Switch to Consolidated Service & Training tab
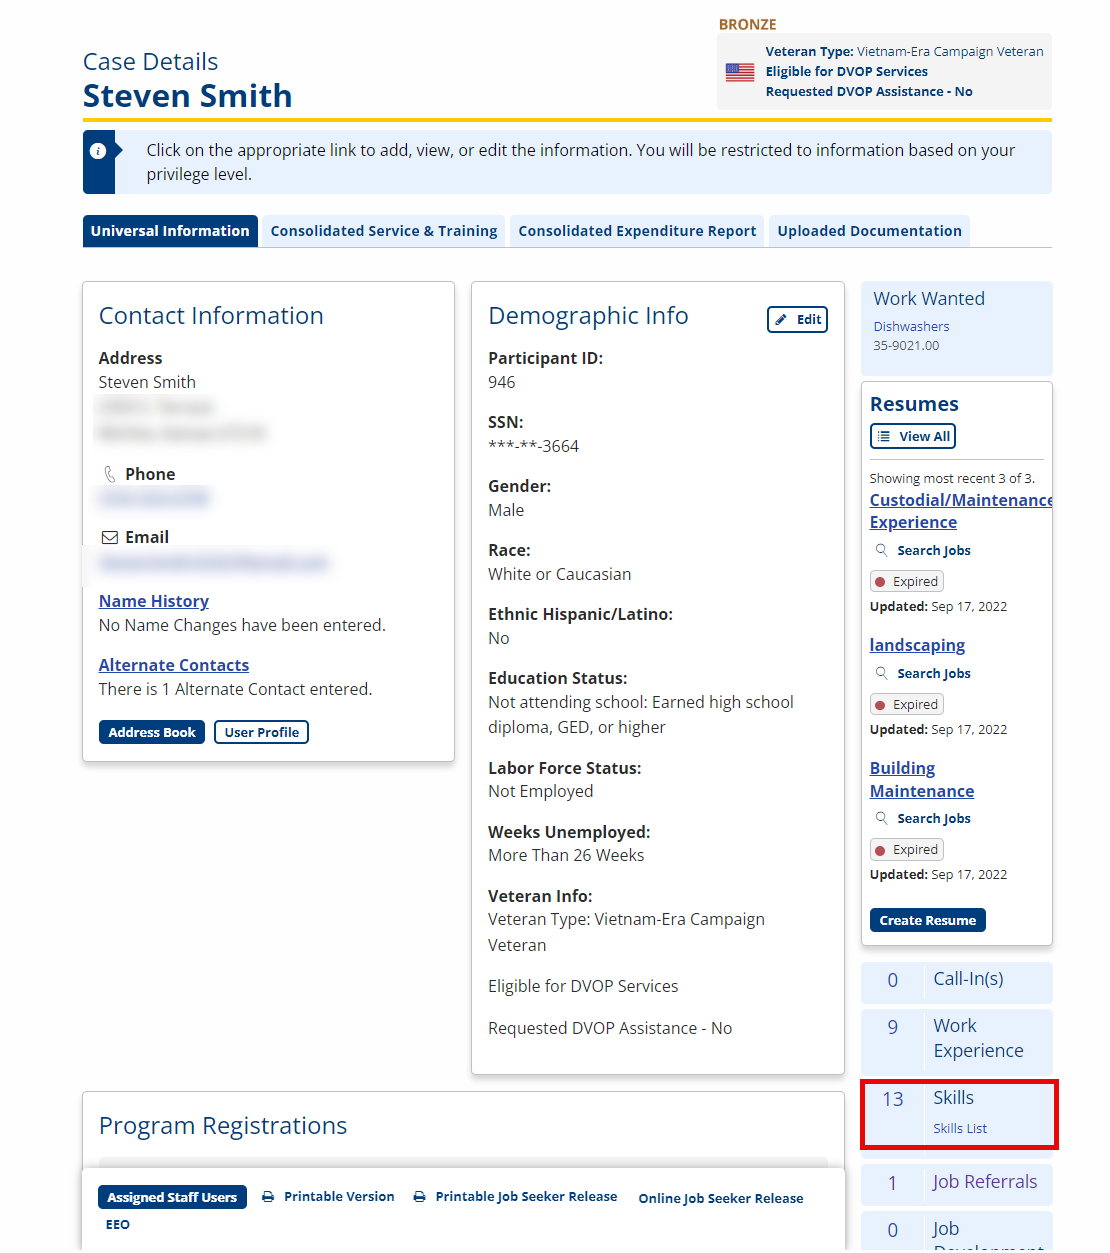The width and height of the screenshot is (1110, 1253). [x=384, y=231]
